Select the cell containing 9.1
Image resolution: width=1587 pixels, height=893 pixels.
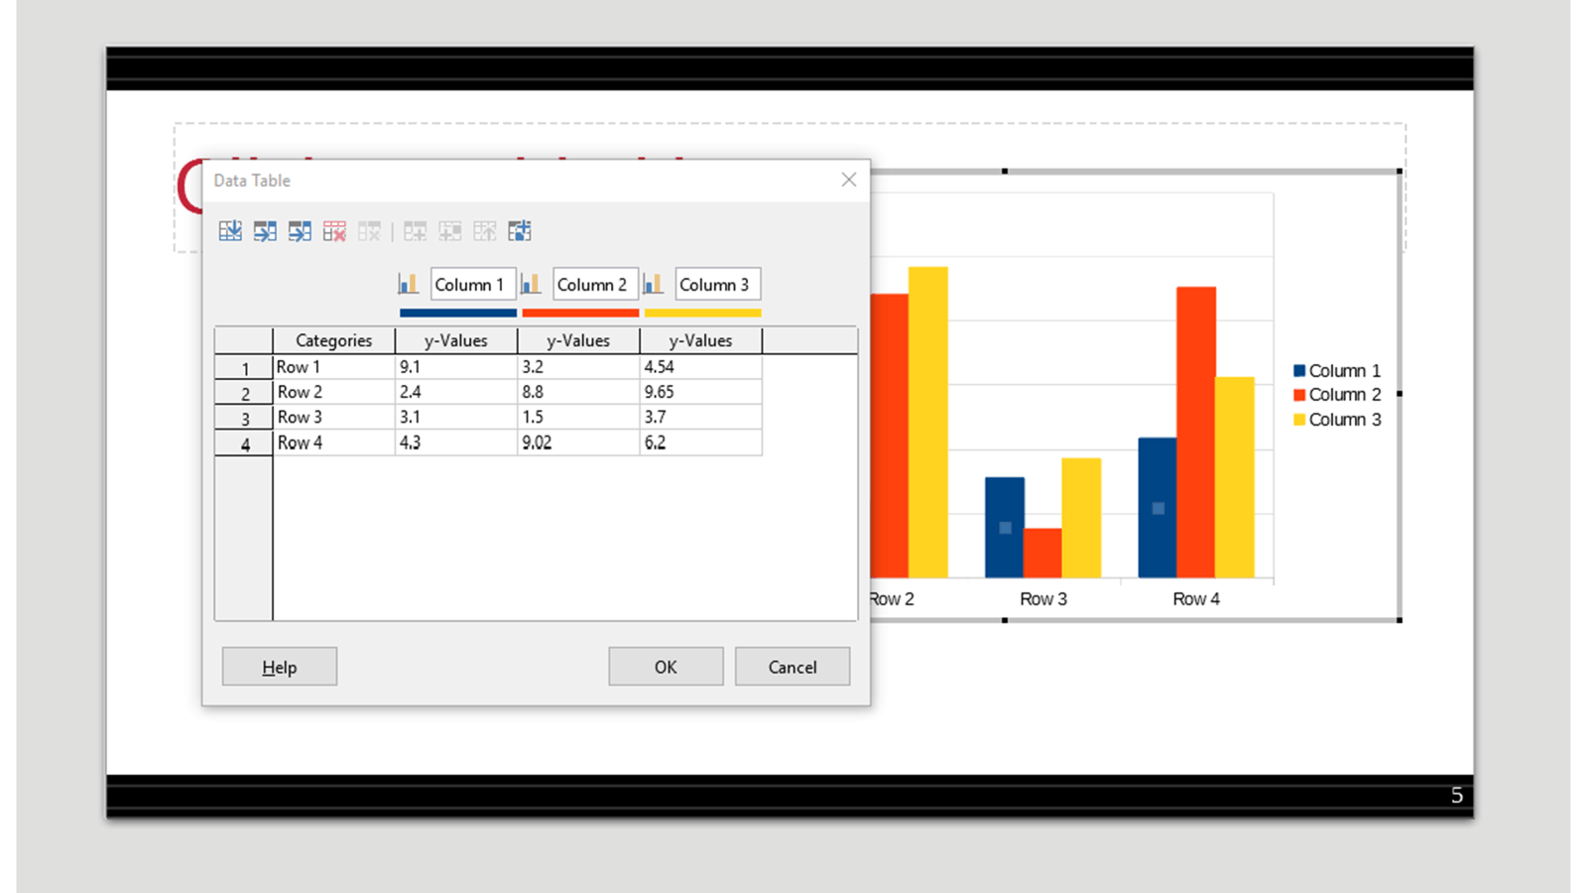tap(457, 367)
